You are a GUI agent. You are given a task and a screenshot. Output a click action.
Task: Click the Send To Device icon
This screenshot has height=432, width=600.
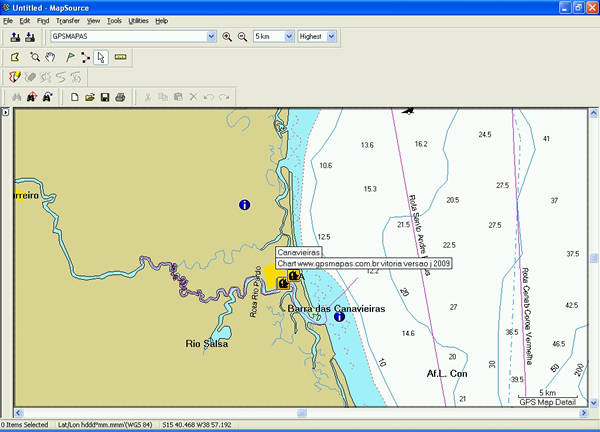tap(15, 37)
